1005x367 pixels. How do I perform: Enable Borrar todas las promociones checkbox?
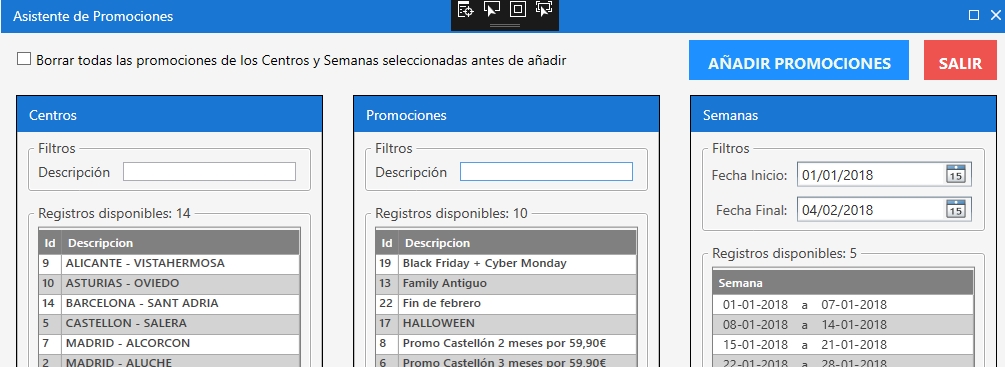pyautogui.click(x=24, y=59)
